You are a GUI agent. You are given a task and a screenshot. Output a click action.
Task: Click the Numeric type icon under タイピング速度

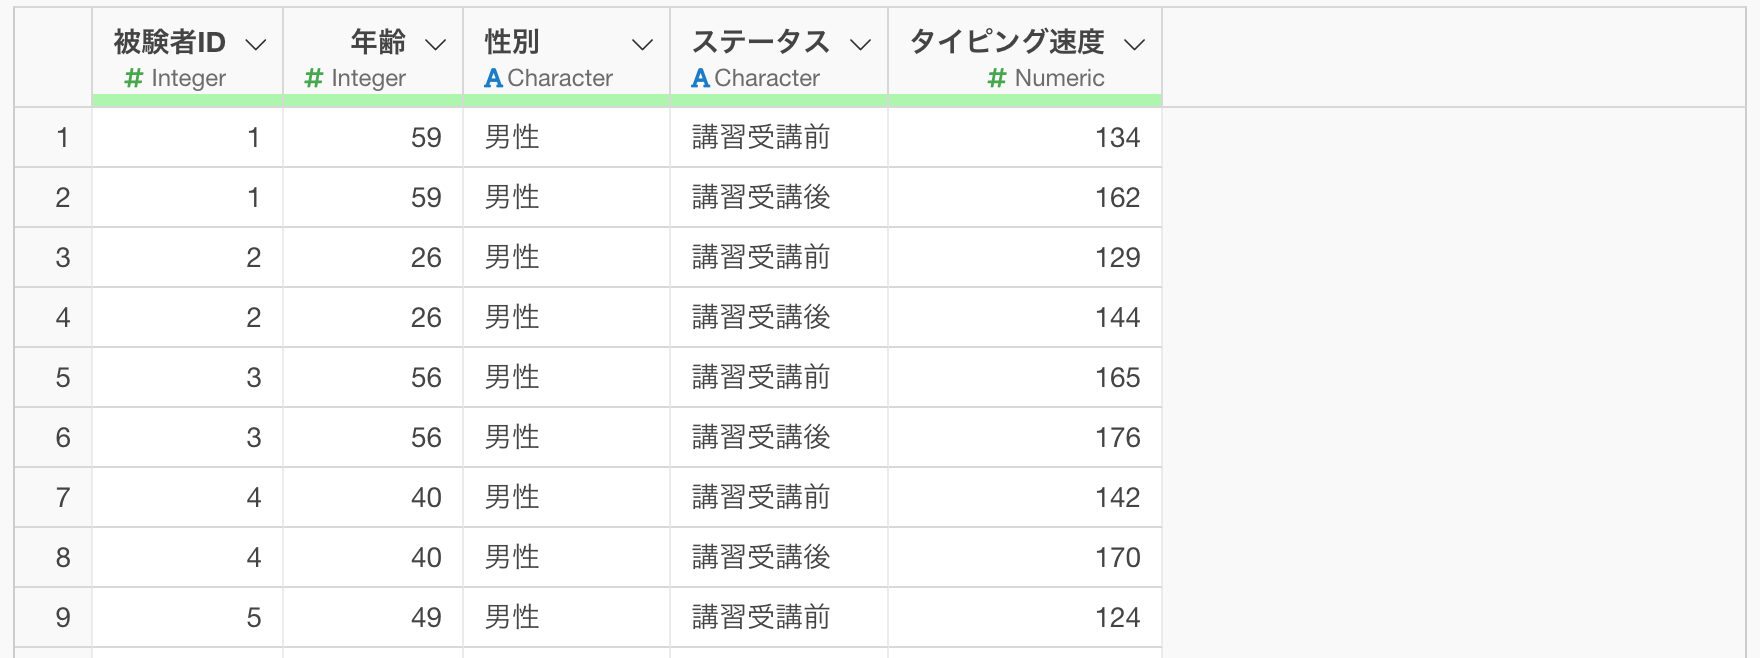coord(996,78)
